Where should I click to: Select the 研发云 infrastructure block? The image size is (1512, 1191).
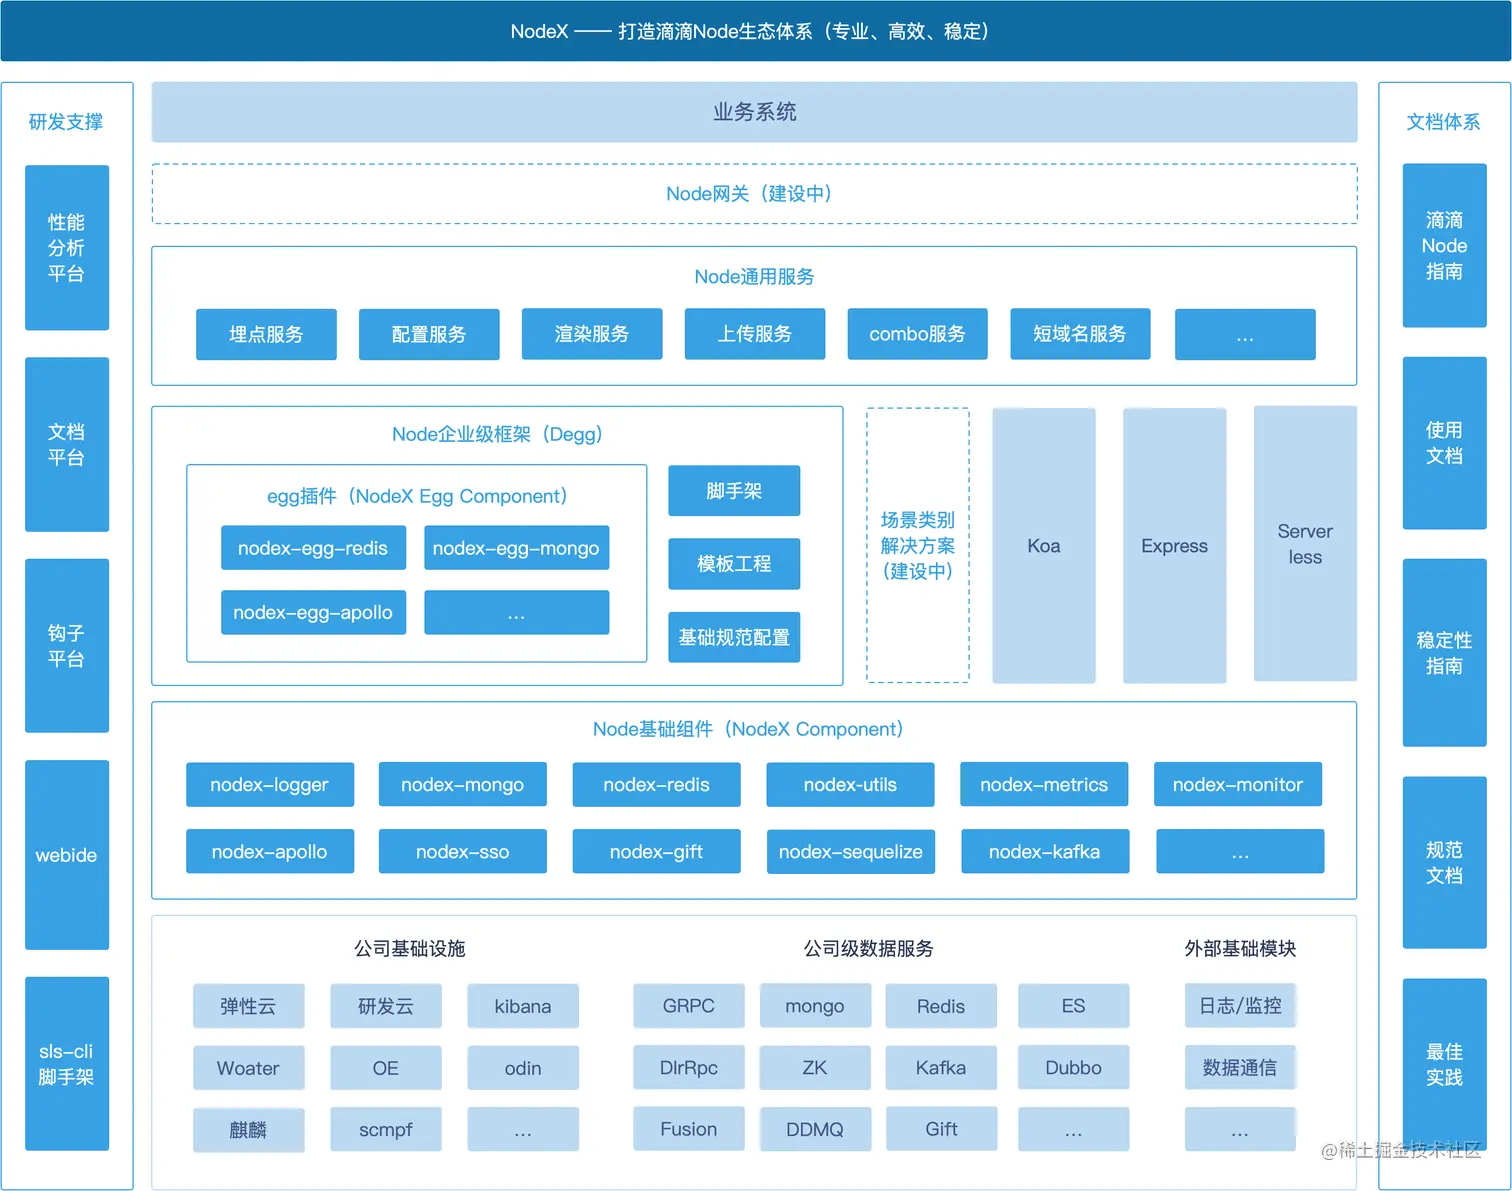pos(386,1006)
